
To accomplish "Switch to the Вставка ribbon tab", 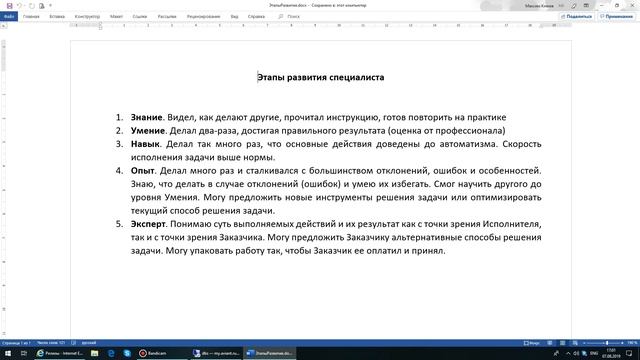I will click(57, 17).
